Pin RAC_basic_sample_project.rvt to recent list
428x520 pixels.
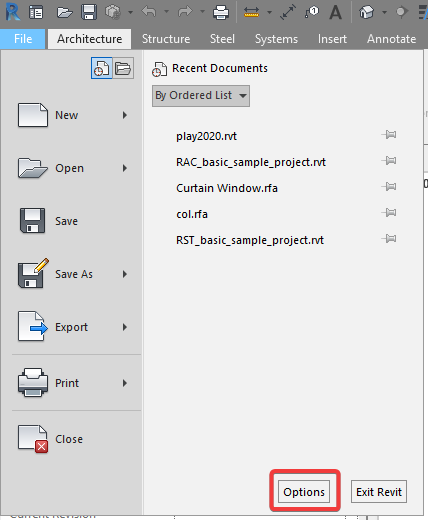coord(389,161)
